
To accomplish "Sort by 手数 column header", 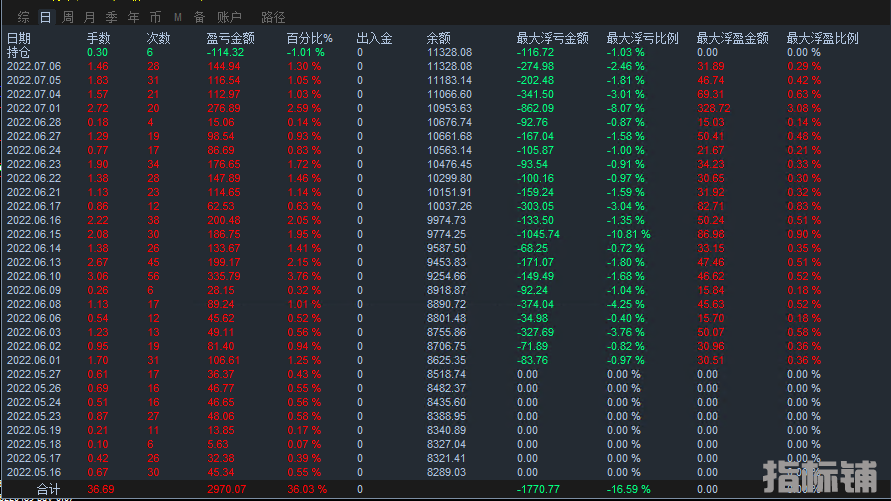I will [98, 38].
